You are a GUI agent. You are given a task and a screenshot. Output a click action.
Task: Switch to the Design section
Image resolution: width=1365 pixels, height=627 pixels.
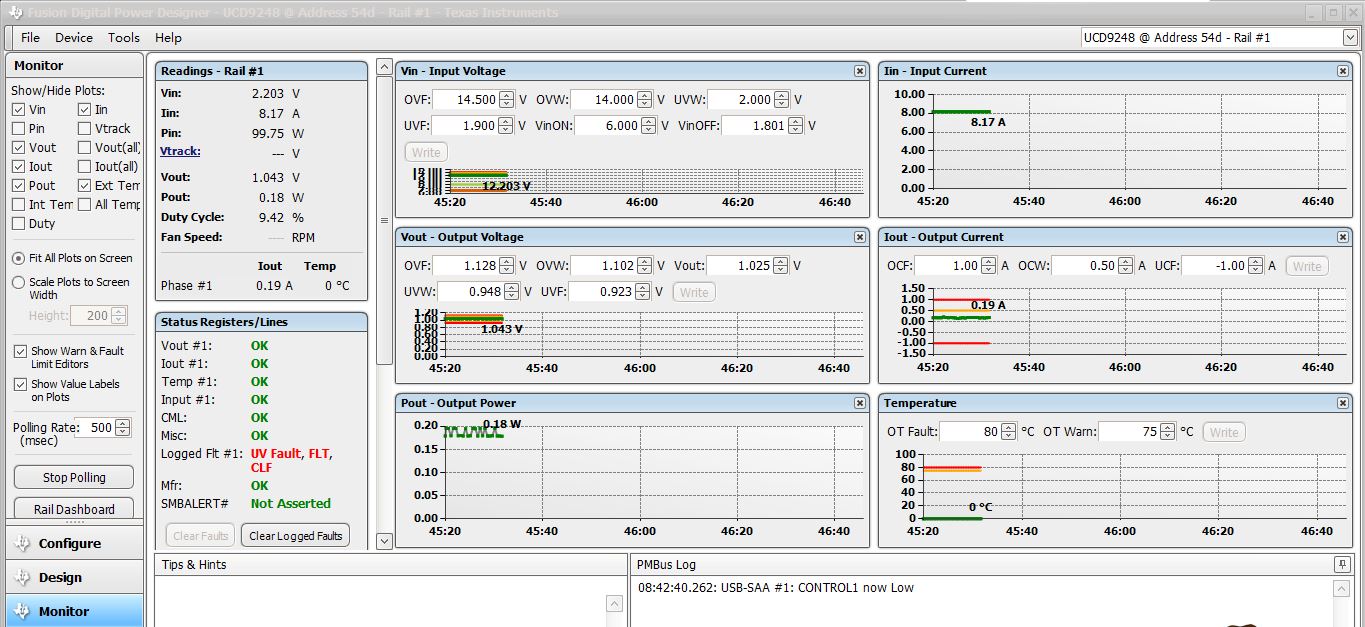tap(75, 577)
